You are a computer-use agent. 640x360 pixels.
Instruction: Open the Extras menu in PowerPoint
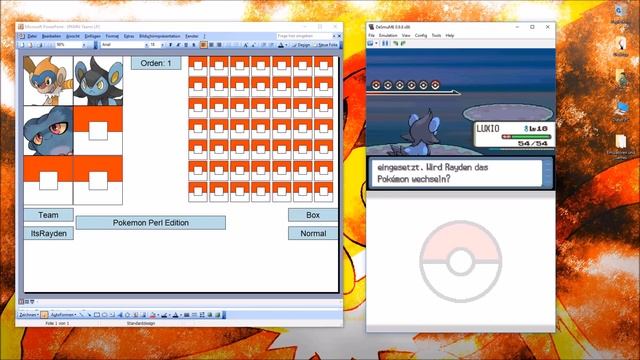129,36
